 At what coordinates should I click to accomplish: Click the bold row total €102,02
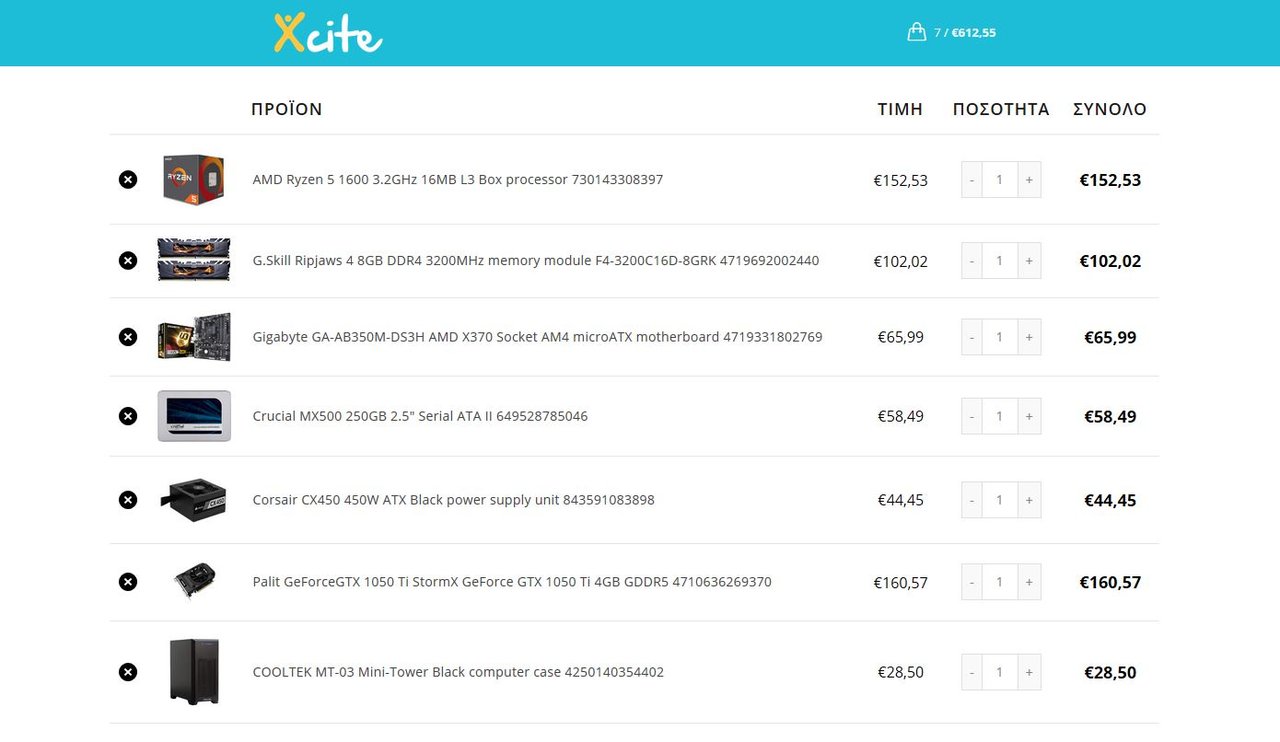1110,261
